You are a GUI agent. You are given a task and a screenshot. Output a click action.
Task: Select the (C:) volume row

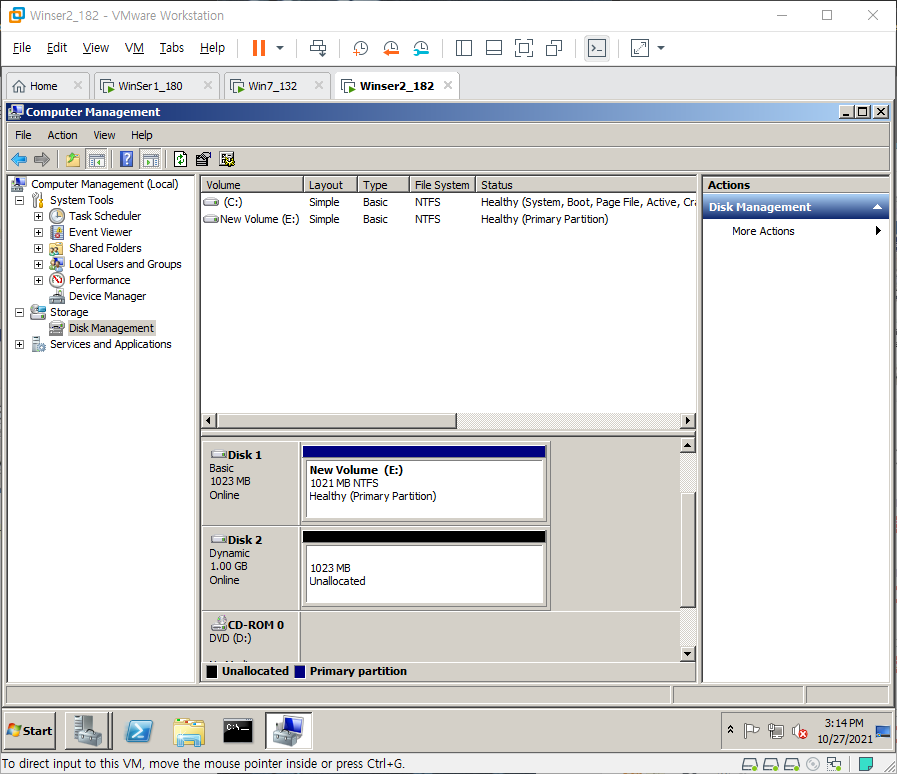pyautogui.click(x=448, y=202)
